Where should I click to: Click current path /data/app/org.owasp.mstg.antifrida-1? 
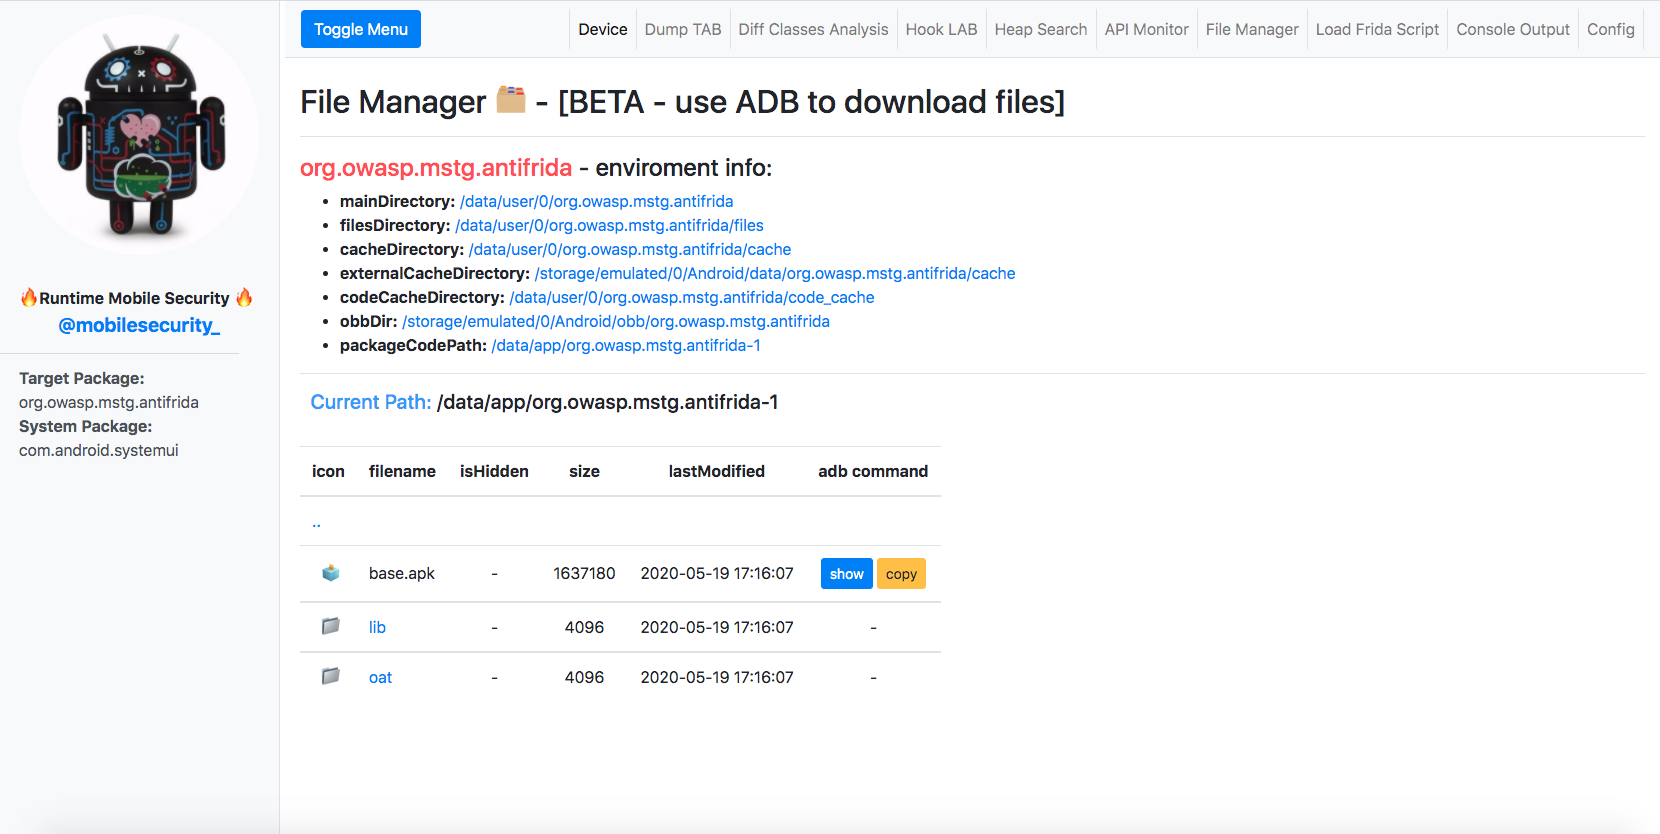tap(608, 402)
